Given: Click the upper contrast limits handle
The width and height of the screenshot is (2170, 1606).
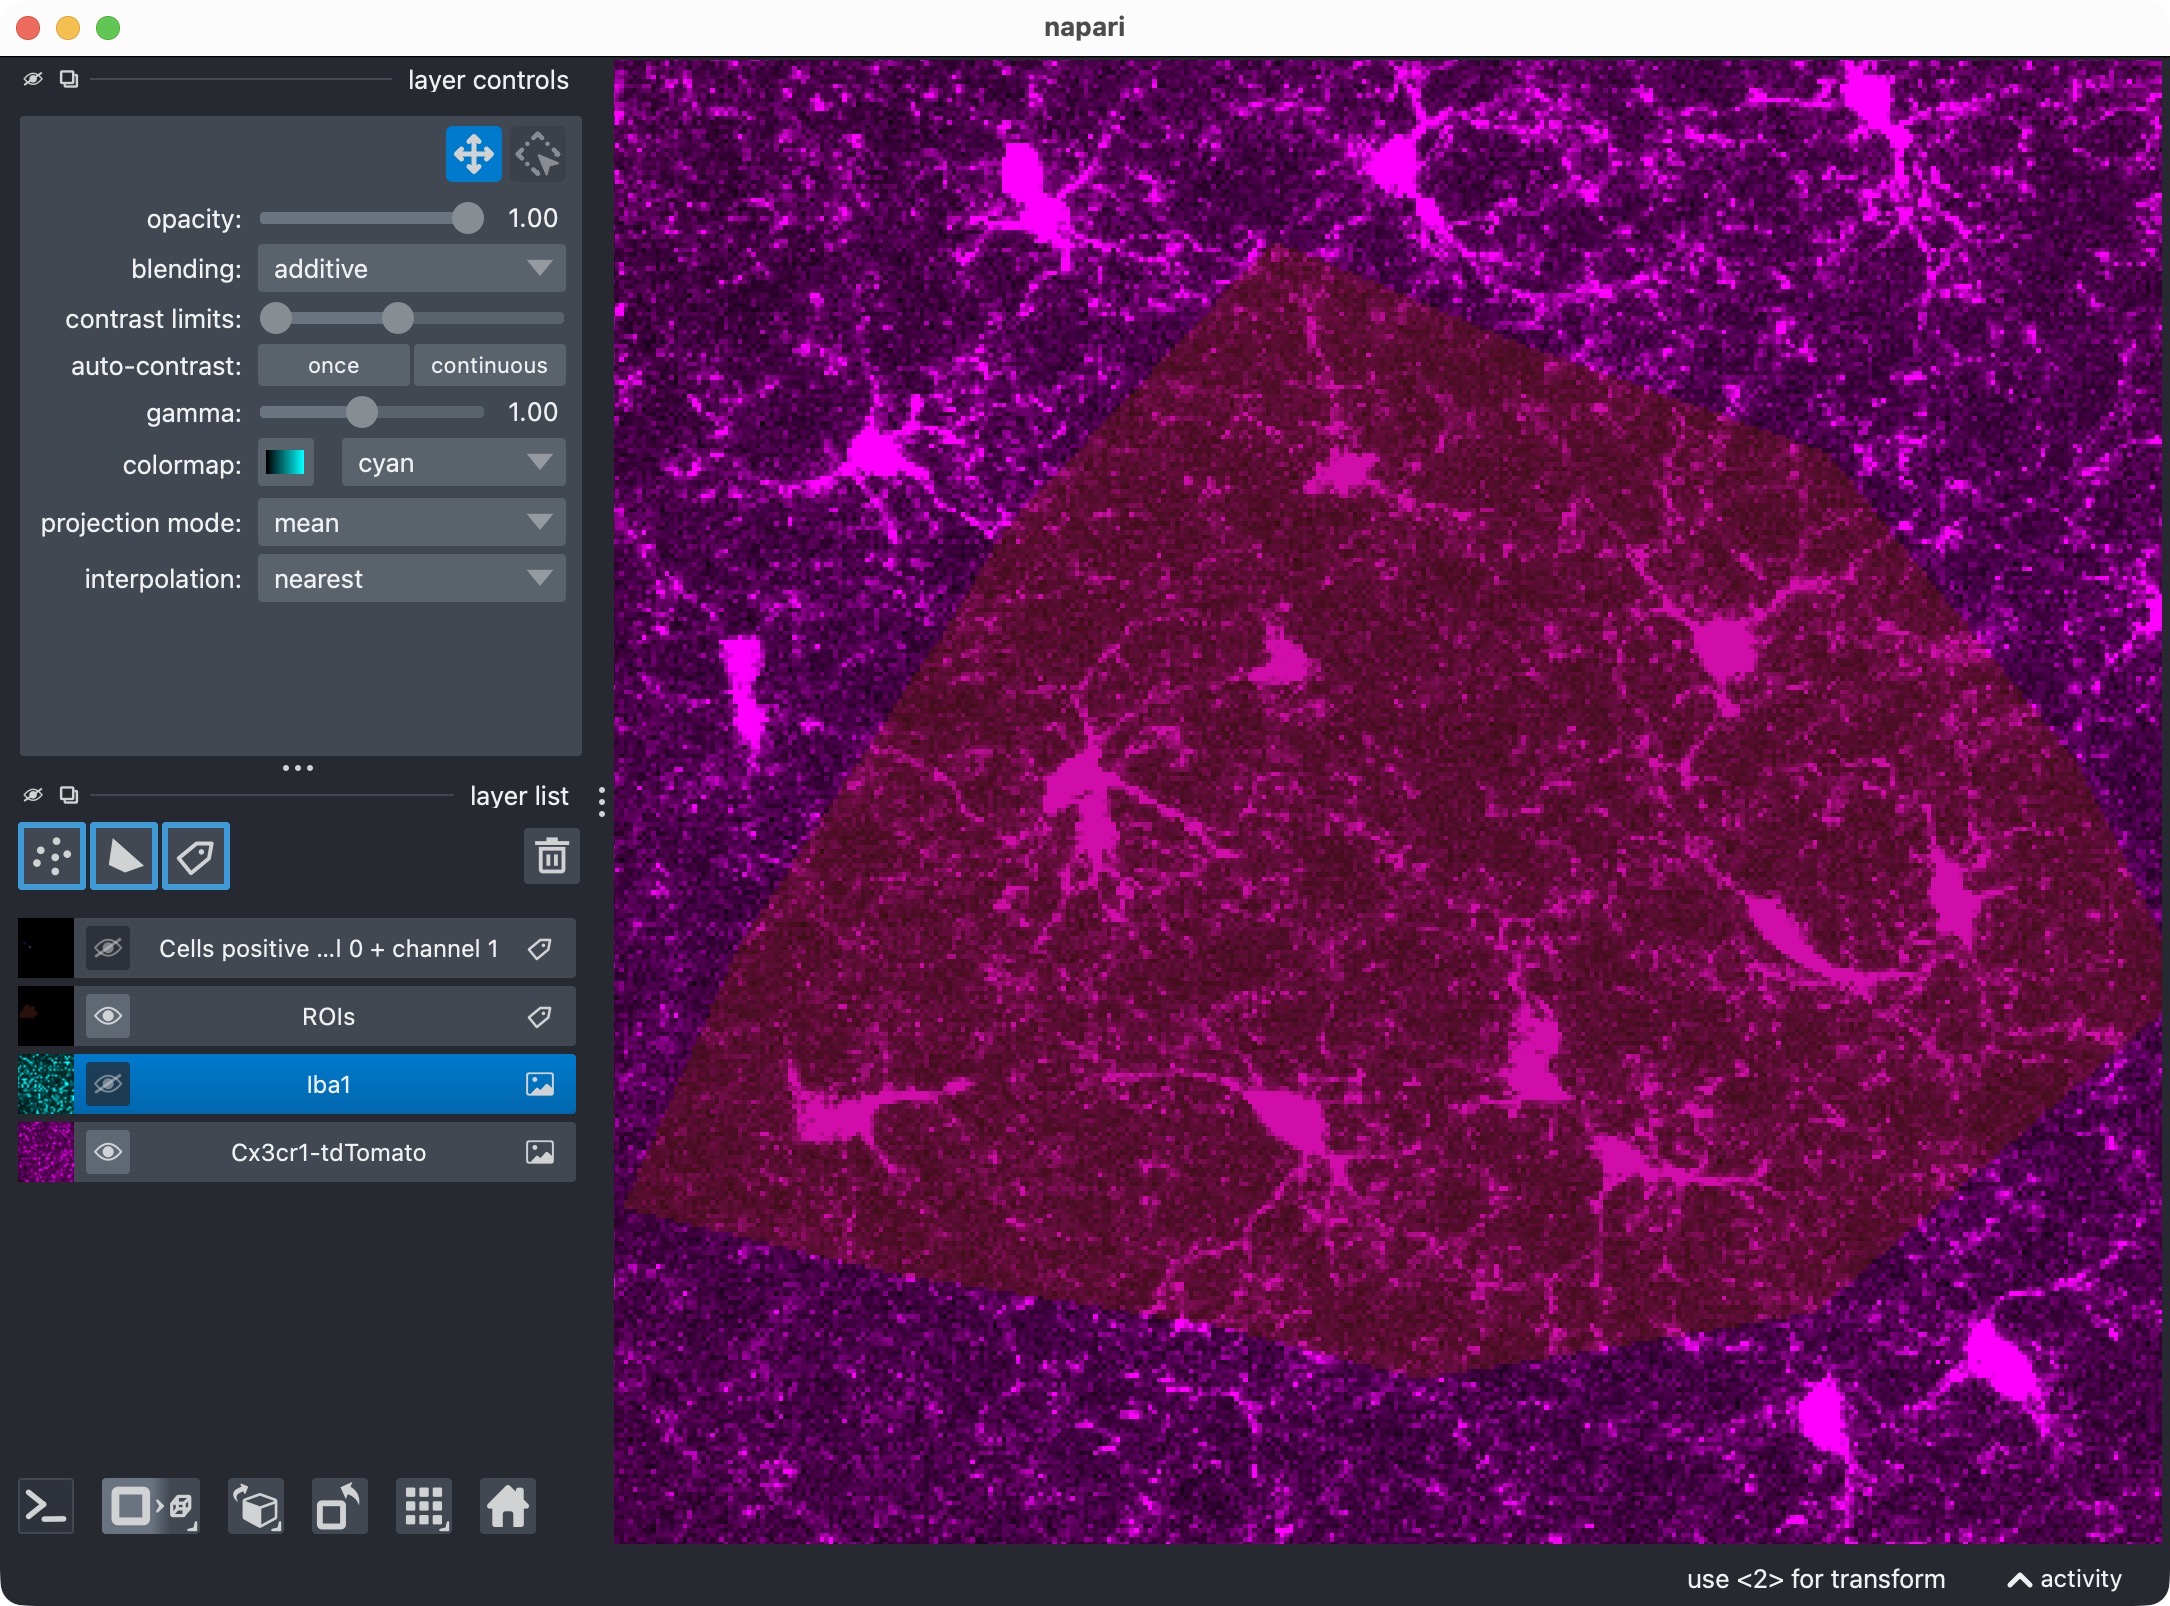Looking at the screenshot, I should click(x=398, y=319).
